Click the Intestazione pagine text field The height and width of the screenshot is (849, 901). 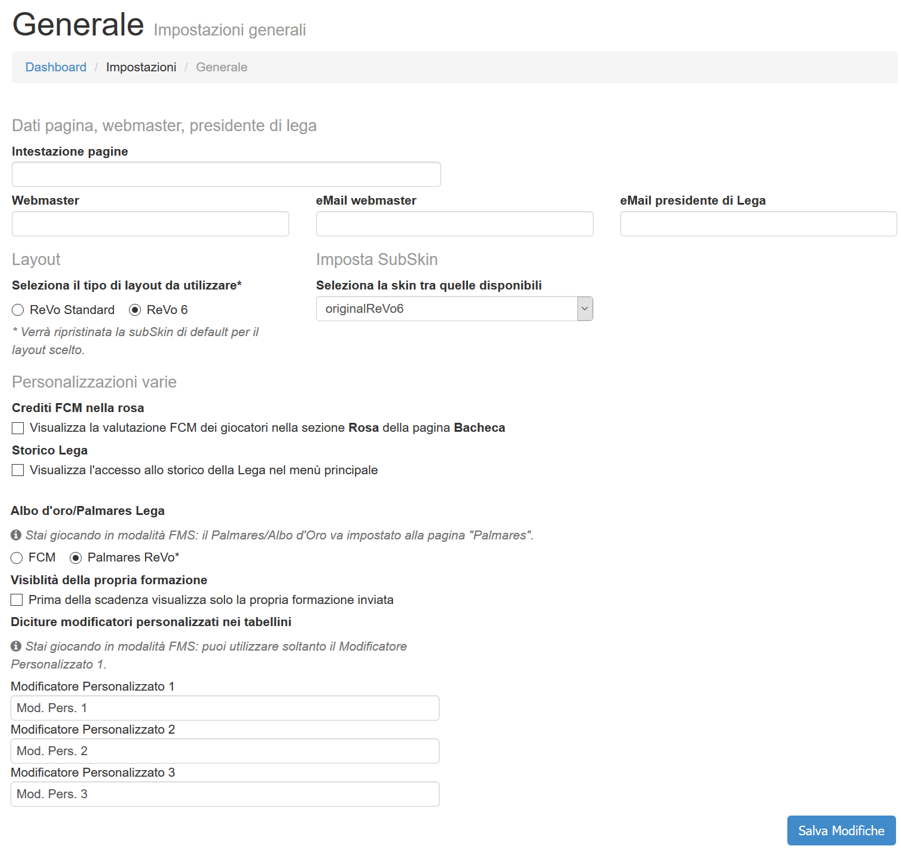[226, 174]
